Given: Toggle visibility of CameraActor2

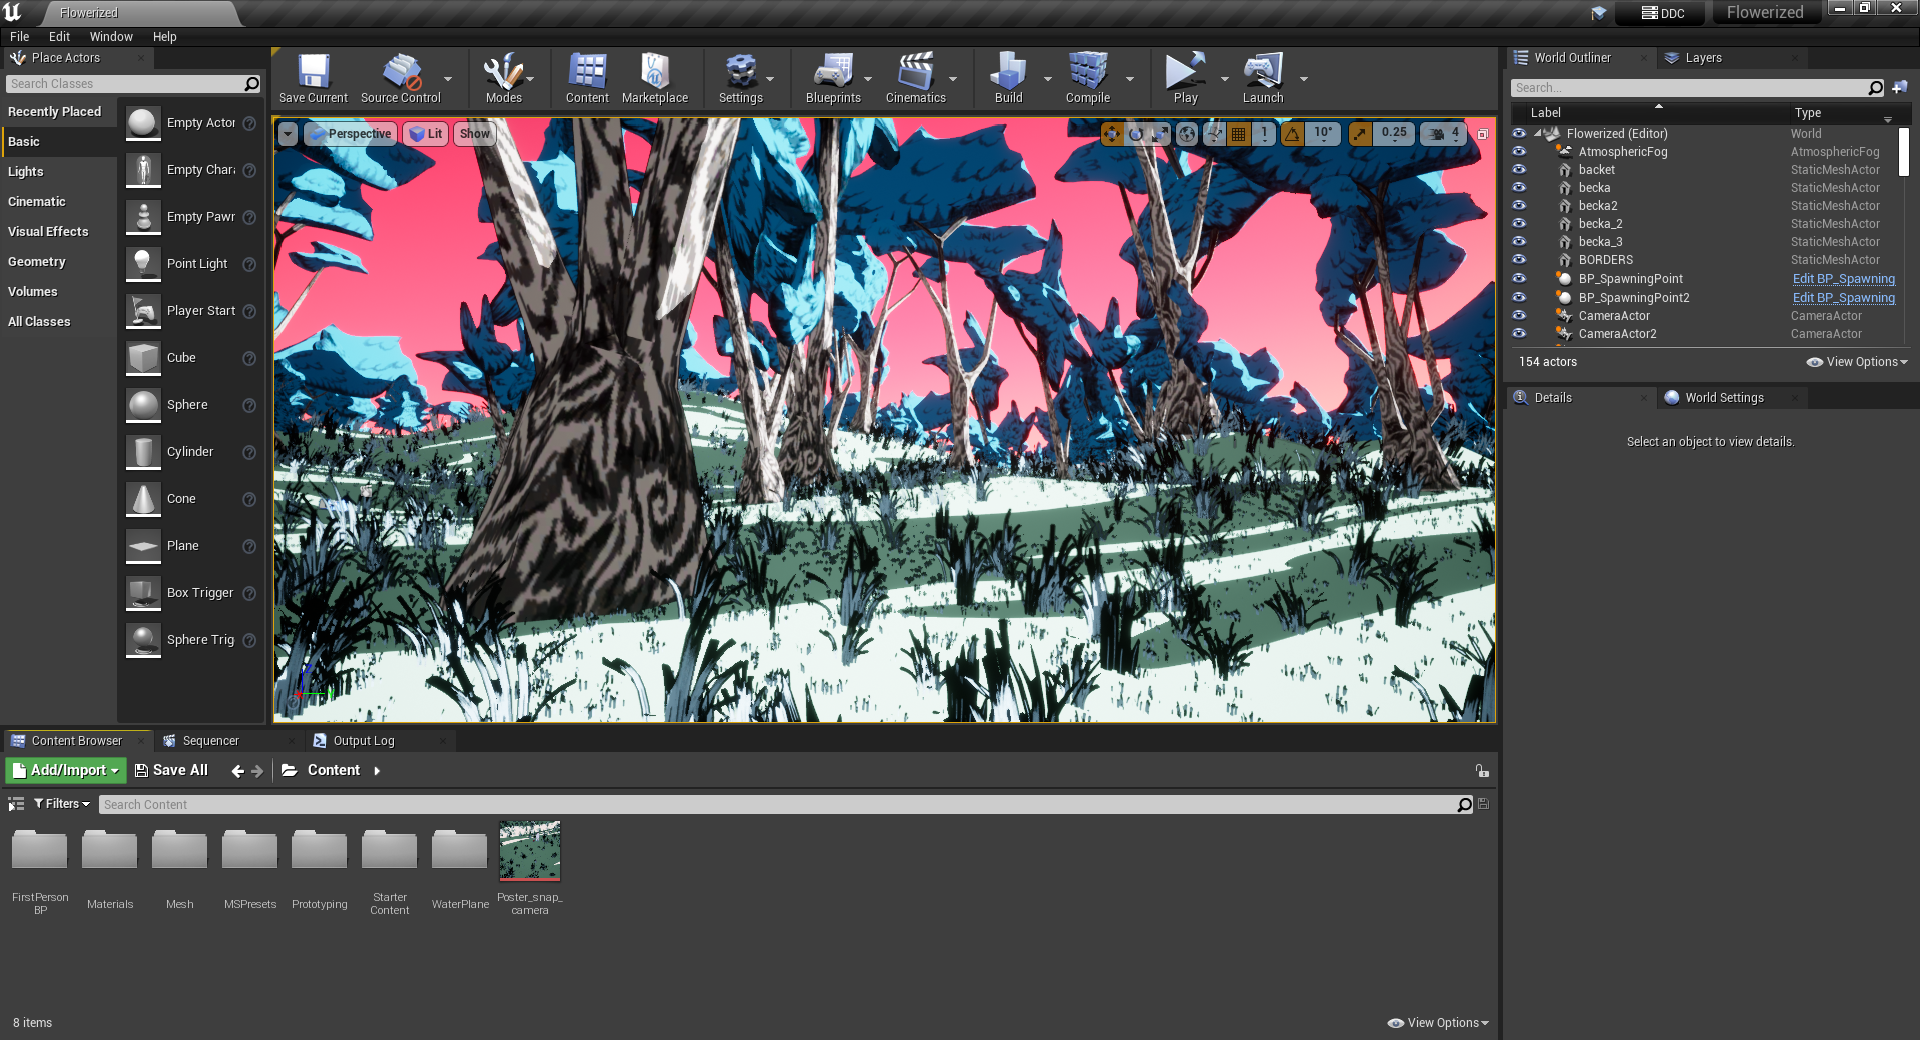Looking at the screenshot, I should pos(1519,334).
